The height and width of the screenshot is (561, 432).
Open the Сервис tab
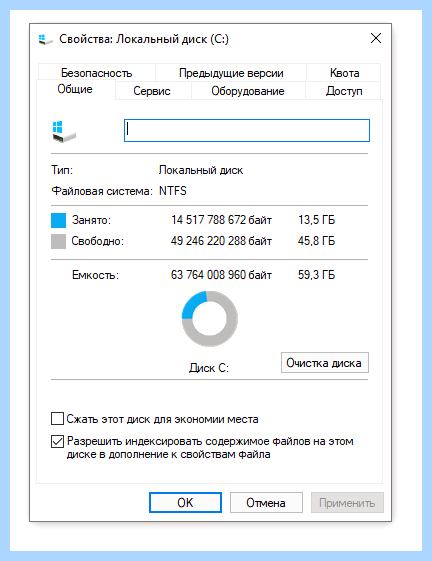152,91
